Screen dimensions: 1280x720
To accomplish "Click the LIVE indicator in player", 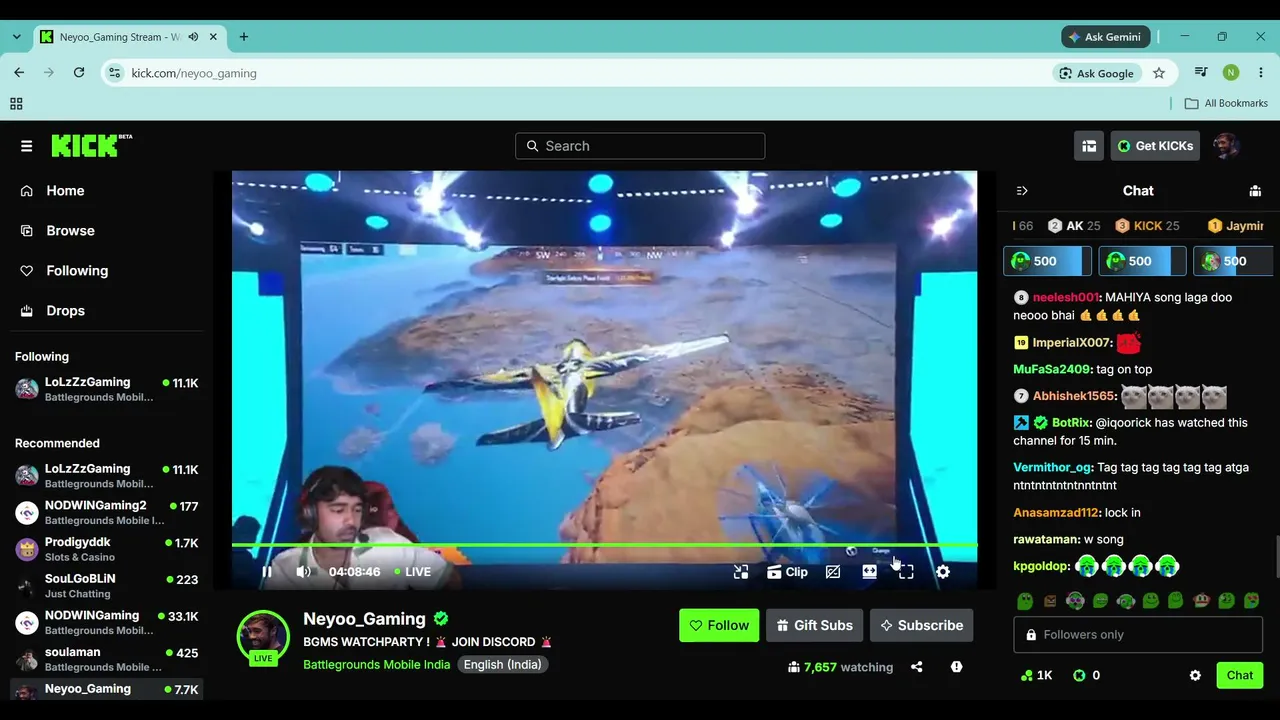I will click(412, 572).
